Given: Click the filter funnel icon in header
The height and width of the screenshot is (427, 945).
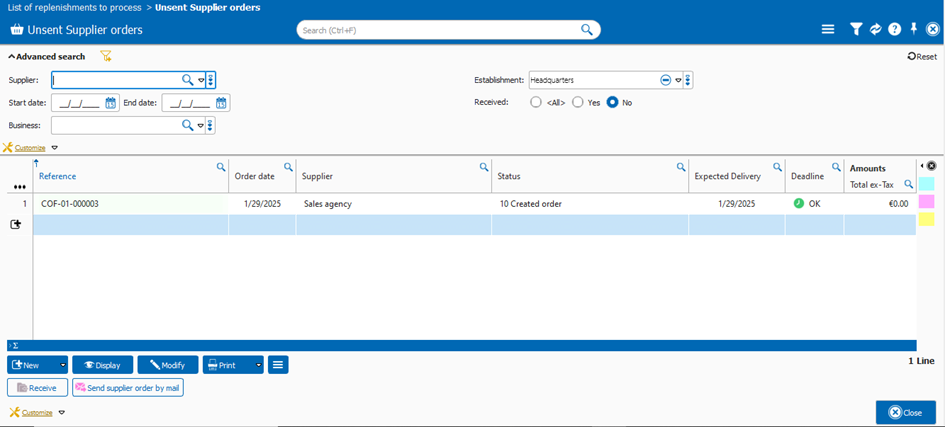Looking at the screenshot, I should point(856,30).
